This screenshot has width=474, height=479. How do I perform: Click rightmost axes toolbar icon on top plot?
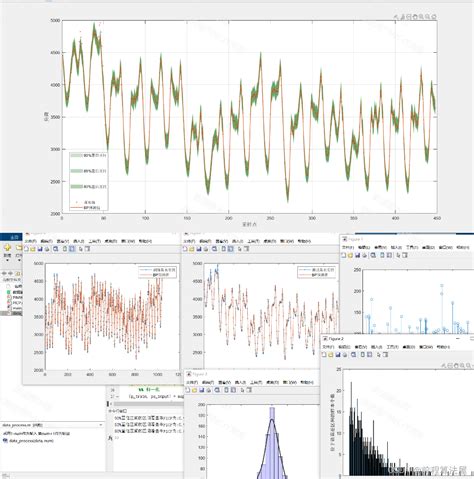[x=434, y=17]
